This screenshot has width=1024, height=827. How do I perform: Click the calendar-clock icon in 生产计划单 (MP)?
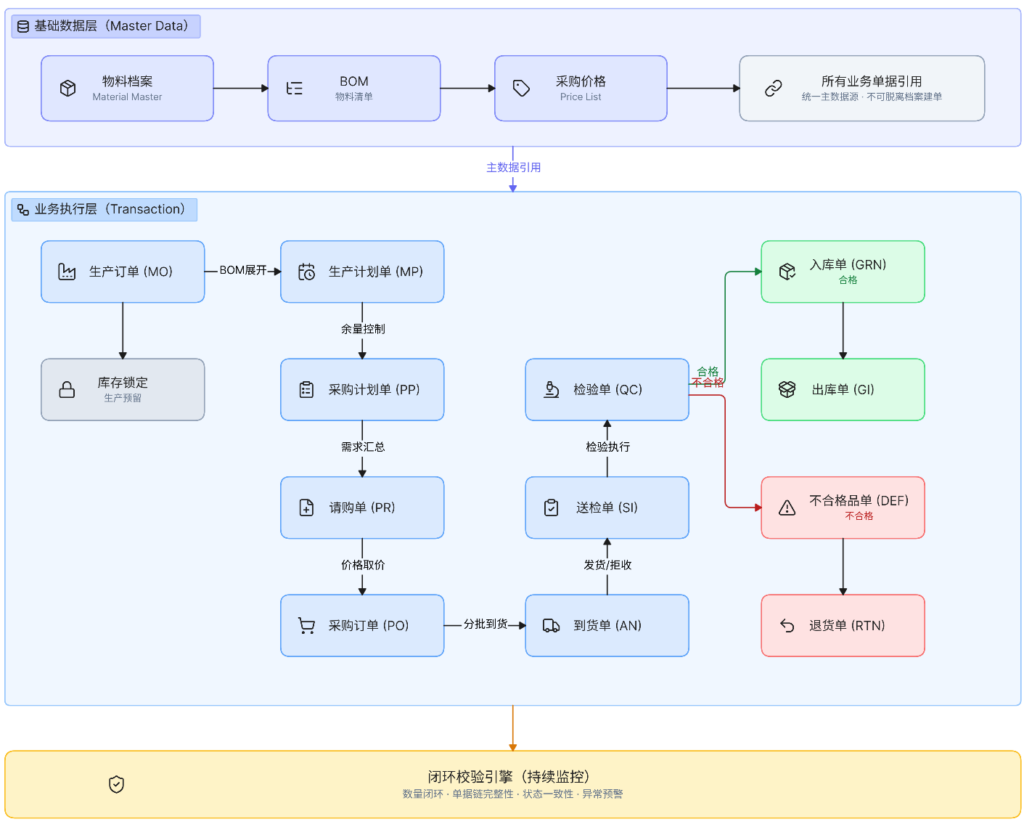click(x=306, y=272)
